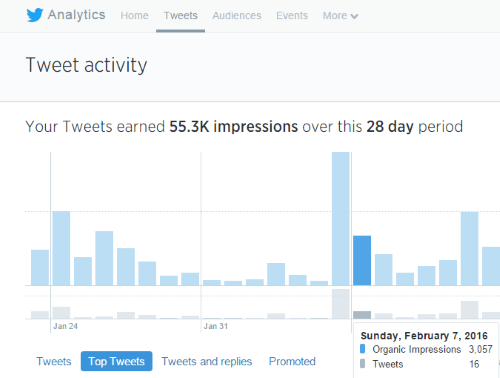Click the Twitter bird logo

click(x=35, y=15)
